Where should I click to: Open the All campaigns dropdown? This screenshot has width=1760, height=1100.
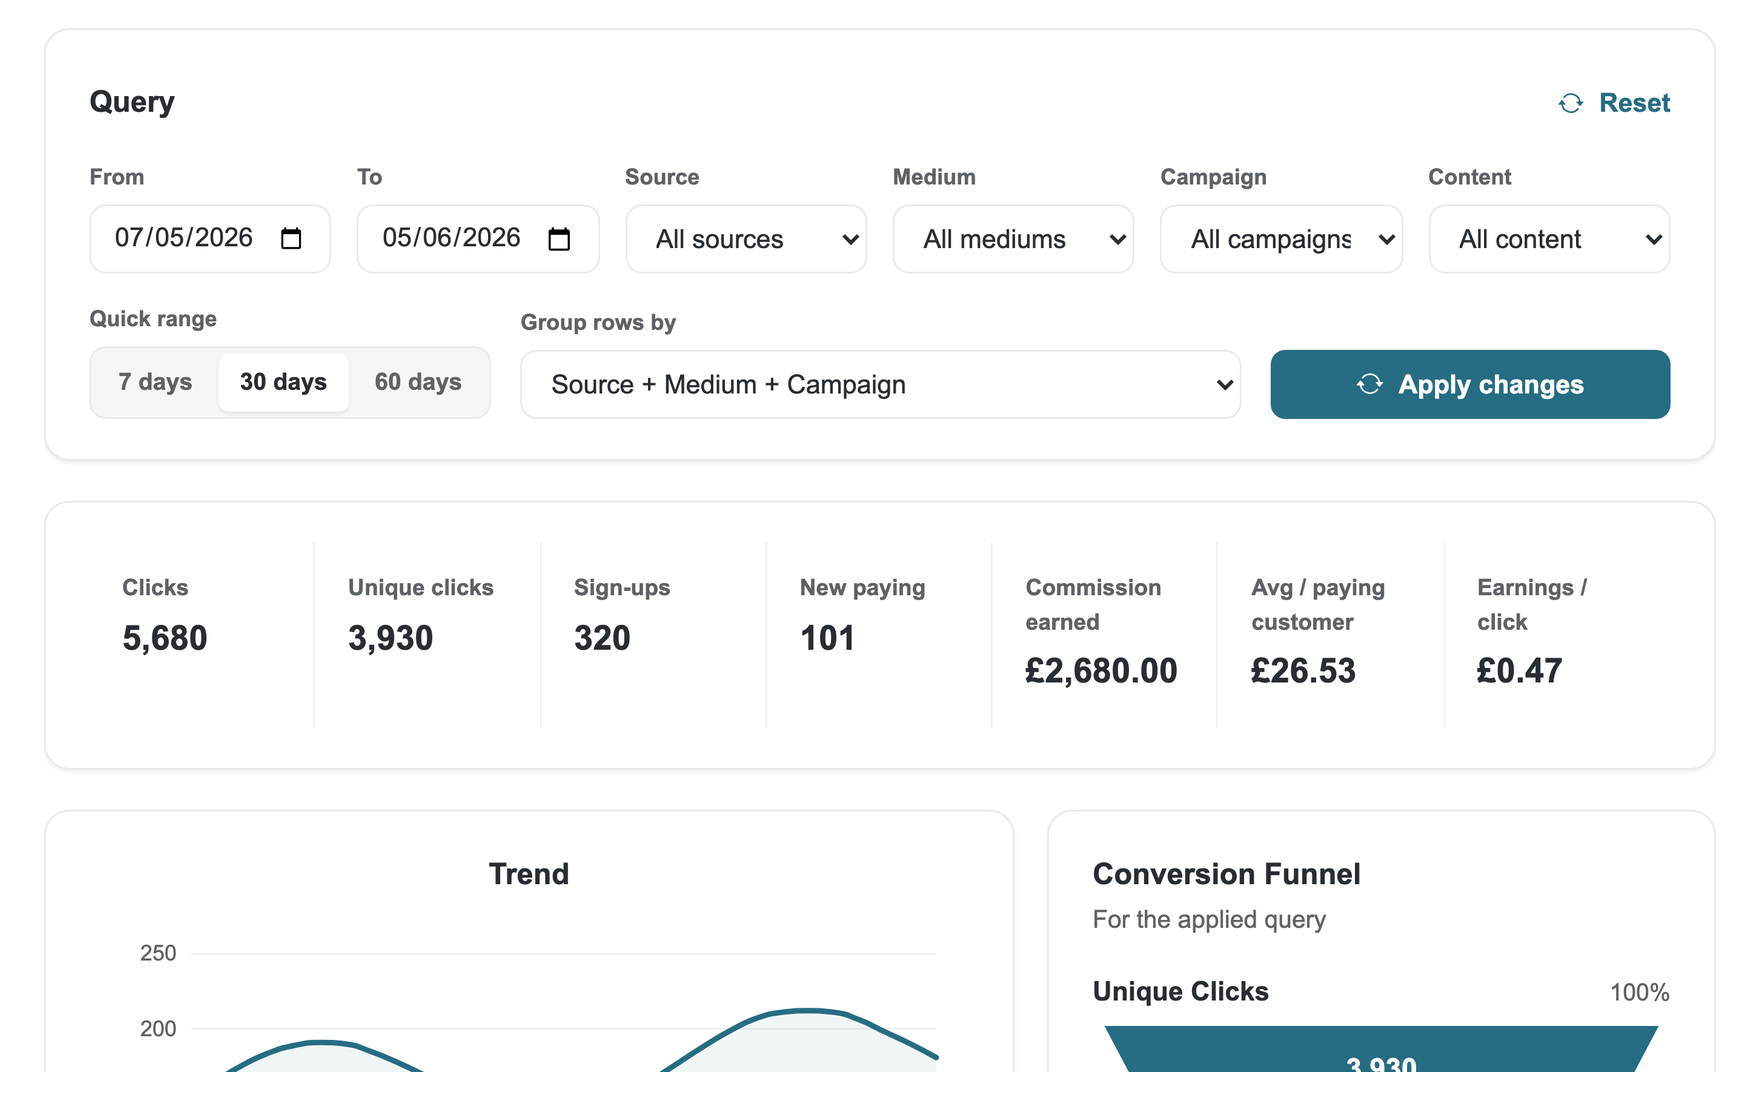(x=1281, y=239)
